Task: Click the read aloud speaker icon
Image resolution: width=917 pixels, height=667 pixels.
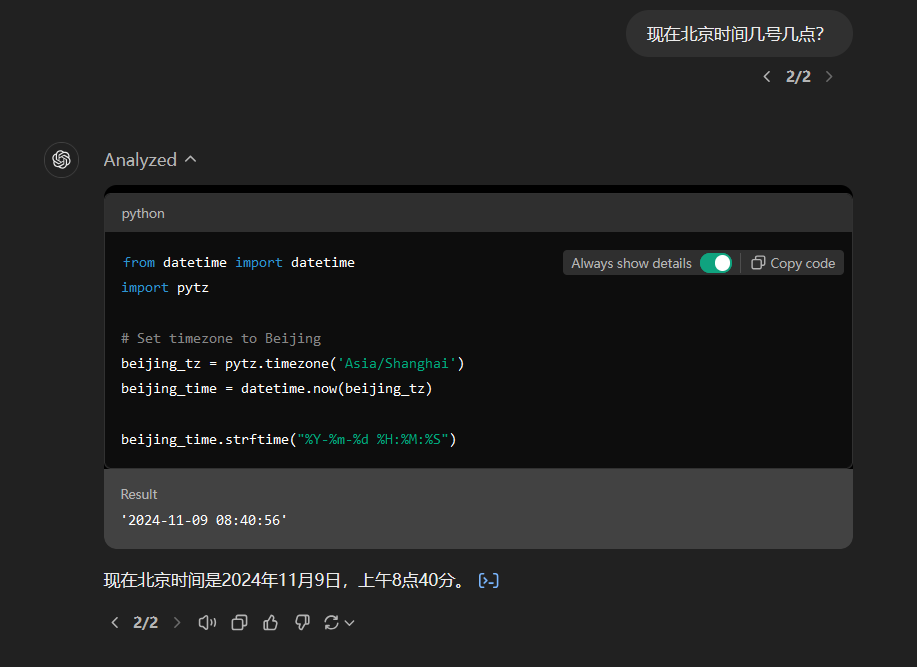Action: click(x=207, y=623)
